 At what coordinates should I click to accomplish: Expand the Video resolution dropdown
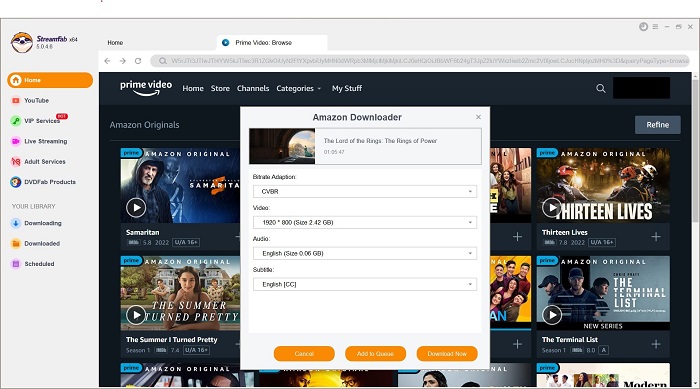[365, 222]
